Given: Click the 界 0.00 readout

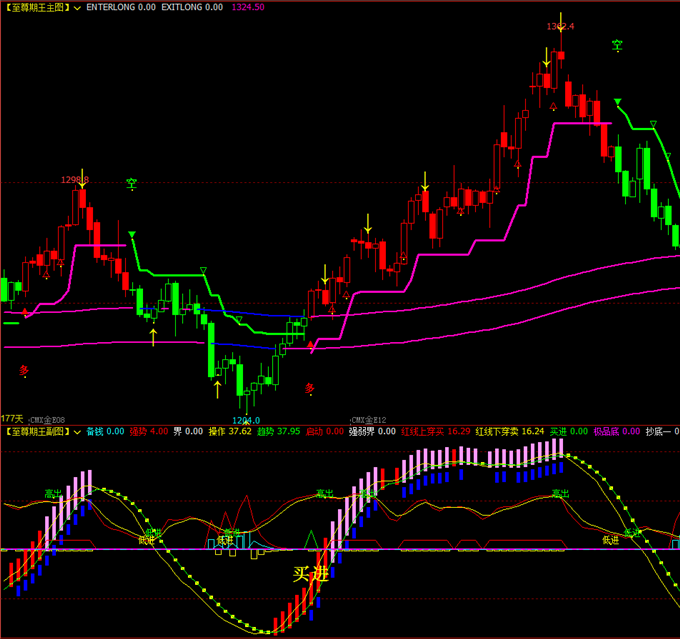Looking at the screenshot, I should point(188,432).
